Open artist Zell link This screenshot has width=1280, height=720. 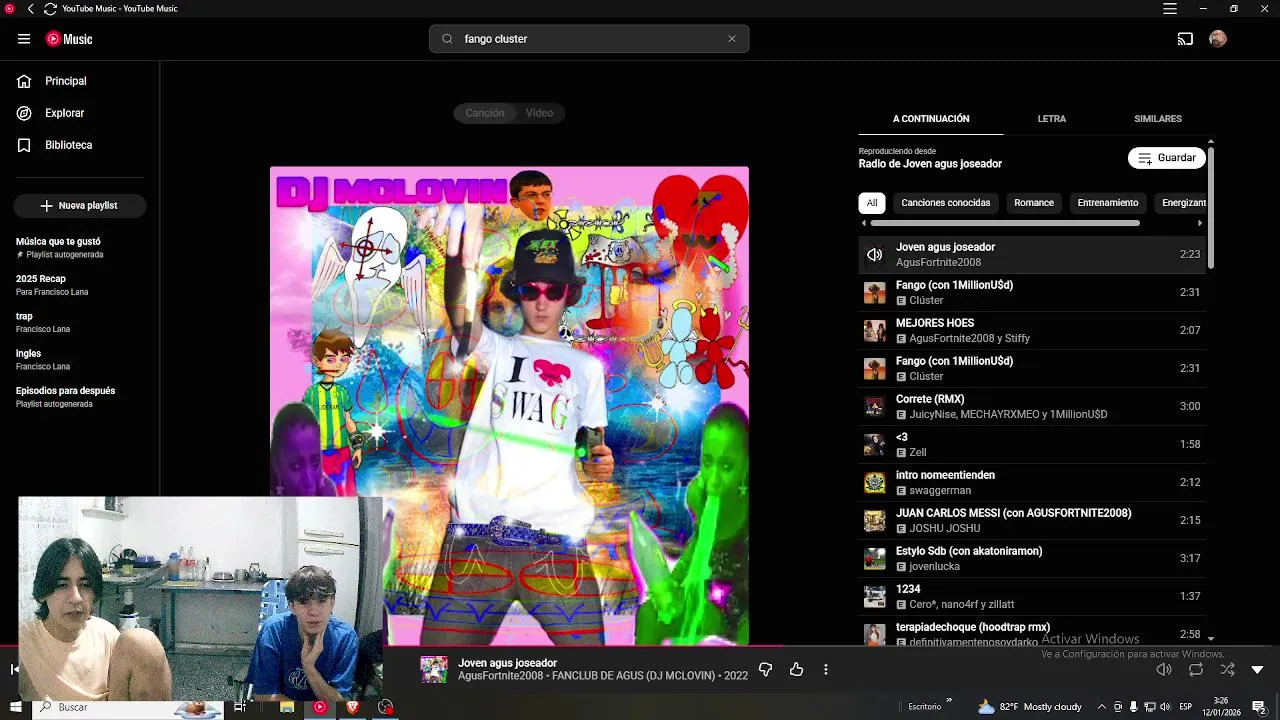click(x=918, y=453)
